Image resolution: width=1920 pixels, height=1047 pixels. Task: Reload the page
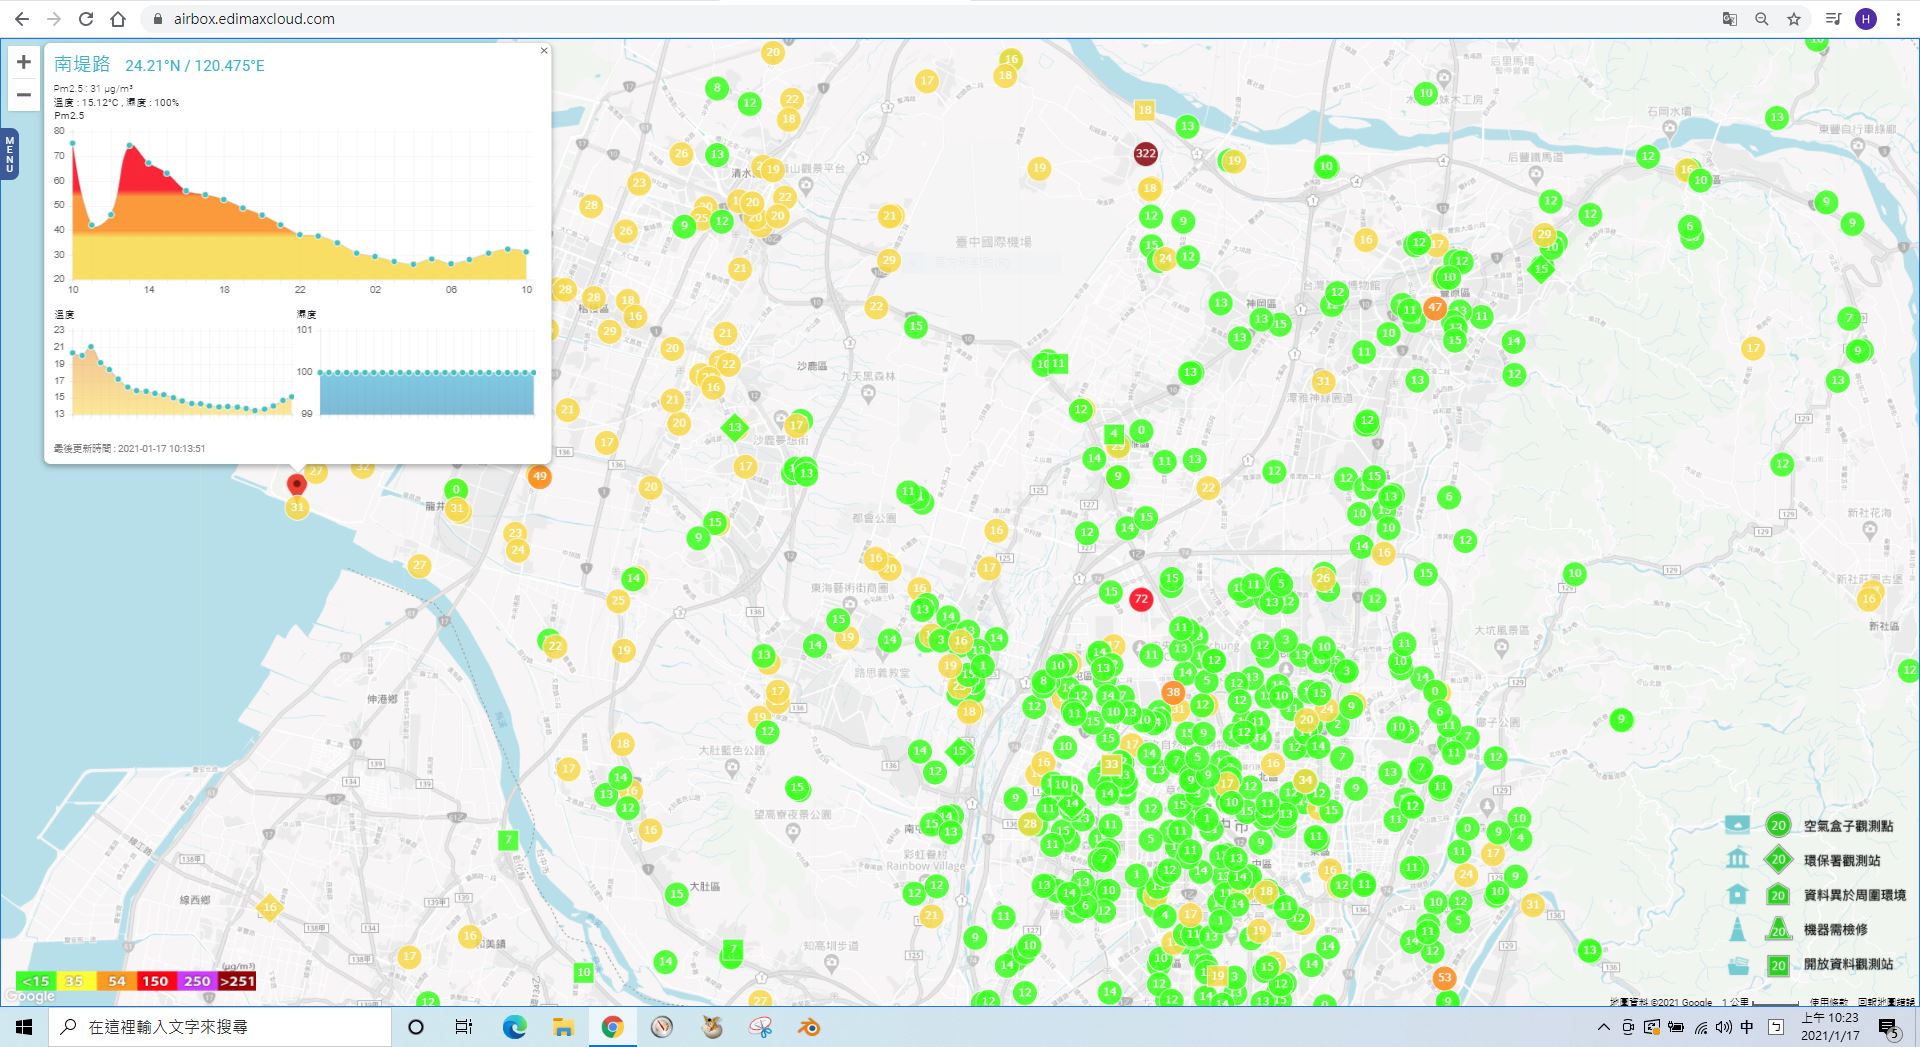coord(86,19)
